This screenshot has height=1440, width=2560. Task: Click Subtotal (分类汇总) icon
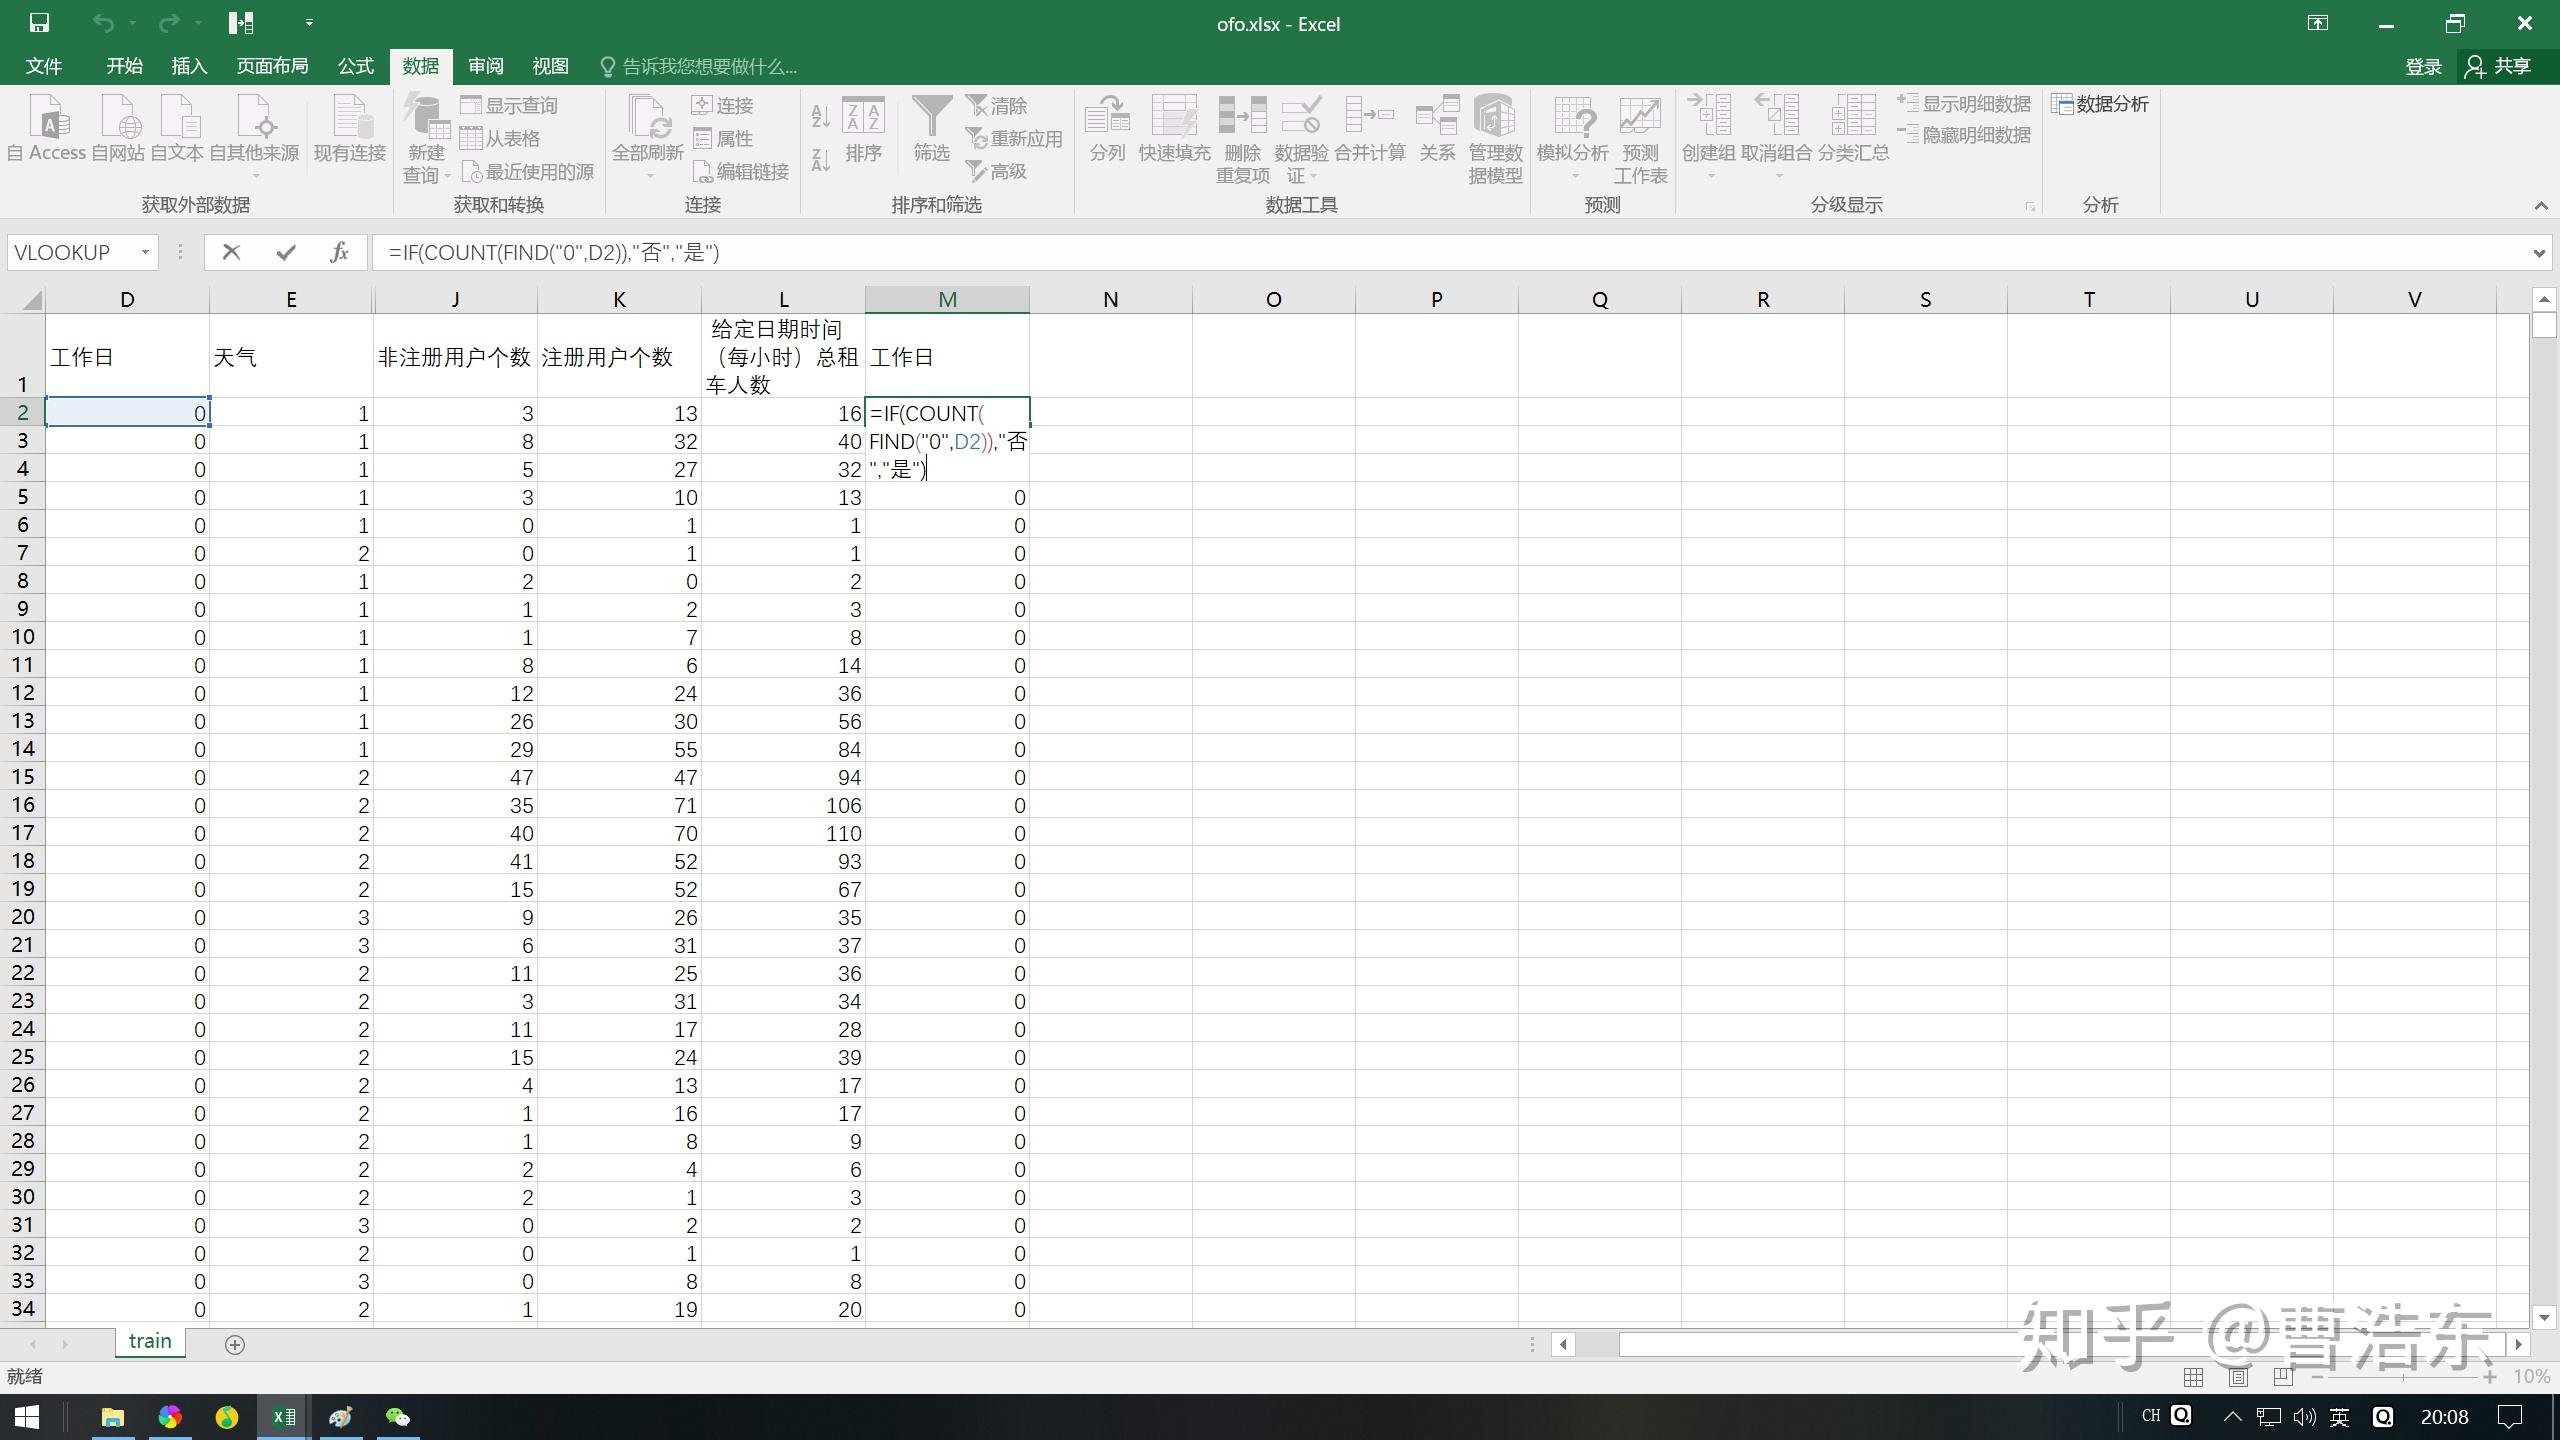[x=1853, y=128]
